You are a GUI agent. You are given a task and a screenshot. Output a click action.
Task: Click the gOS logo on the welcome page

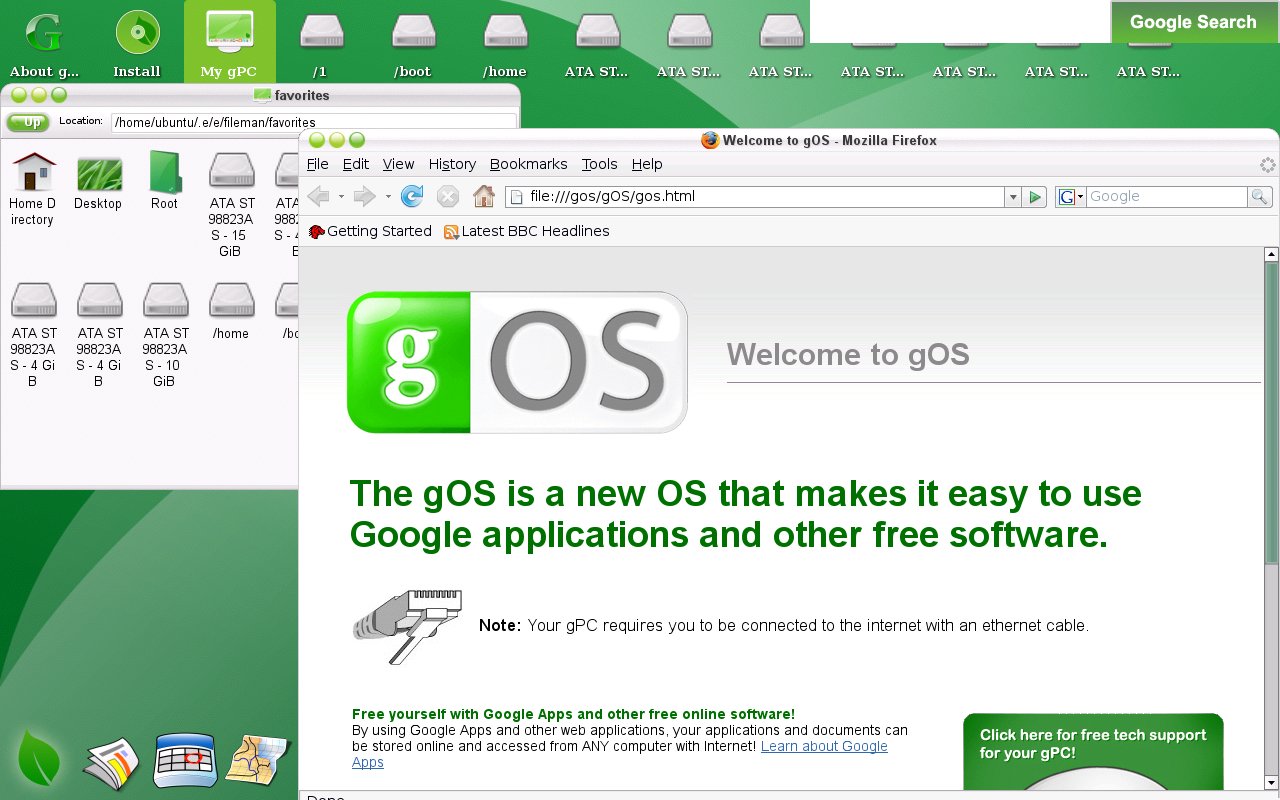coord(517,362)
